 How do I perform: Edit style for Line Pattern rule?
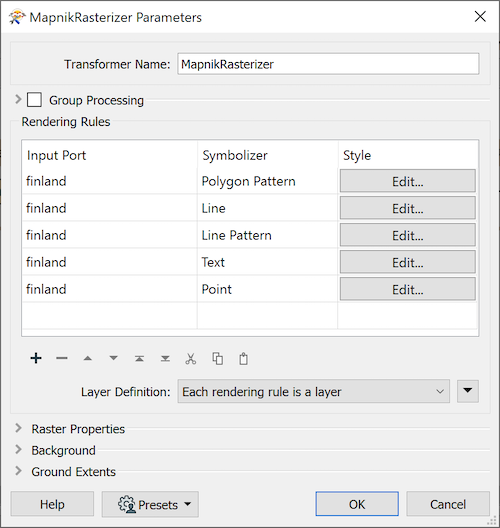408,235
